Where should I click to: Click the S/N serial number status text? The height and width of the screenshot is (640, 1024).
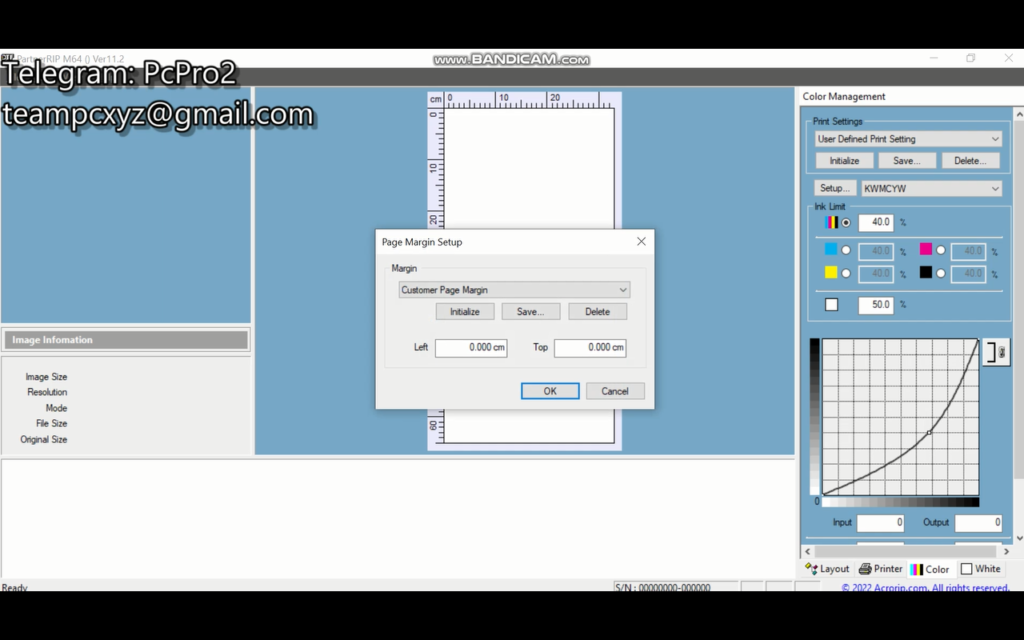(x=662, y=588)
